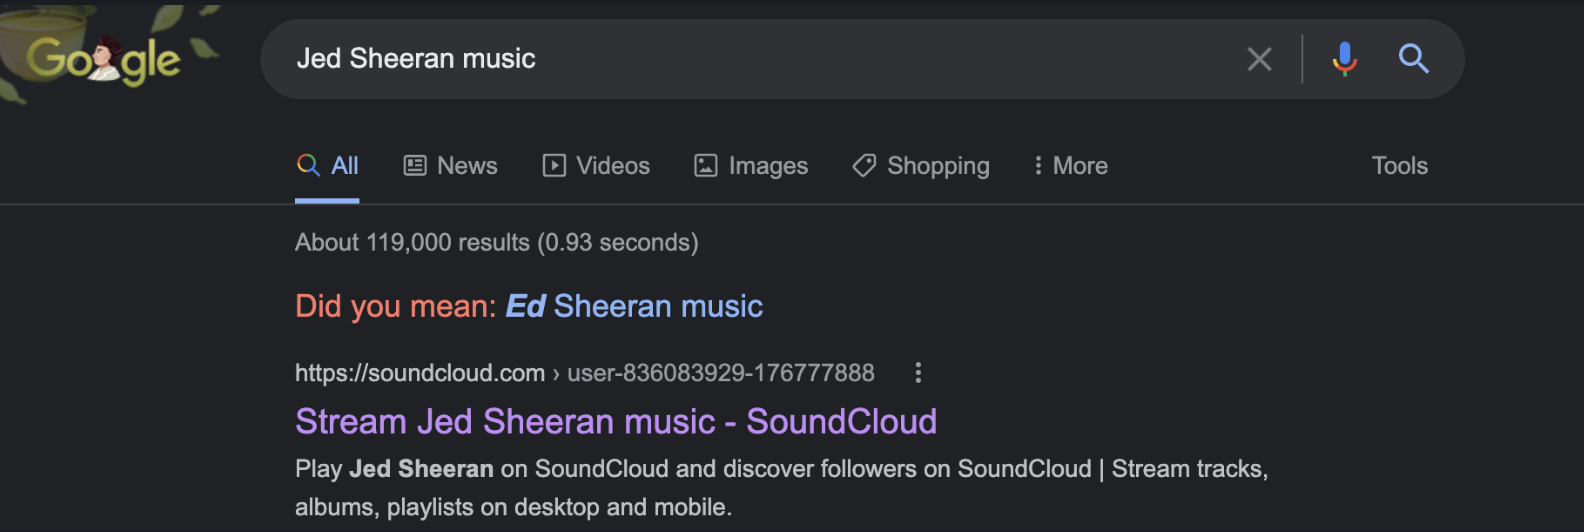Click the tag icon beside Shopping
The width and height of the screenshot is (1584, 532).
pyautogui.click(x=864, y=166)
